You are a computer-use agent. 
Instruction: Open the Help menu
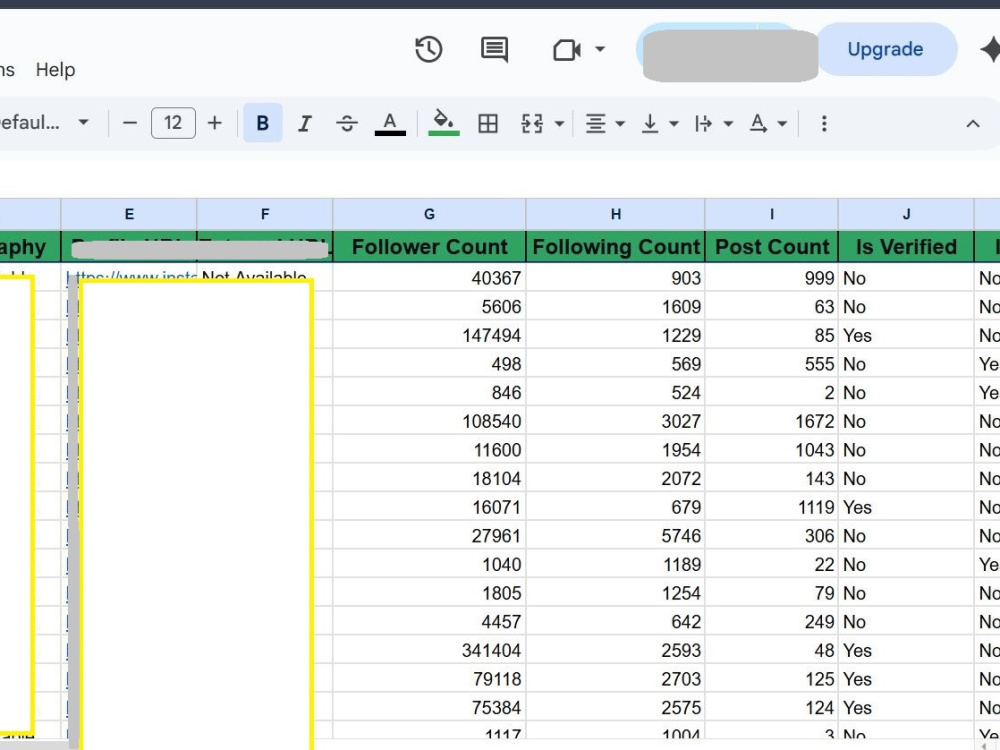click(x=55, y=70)
